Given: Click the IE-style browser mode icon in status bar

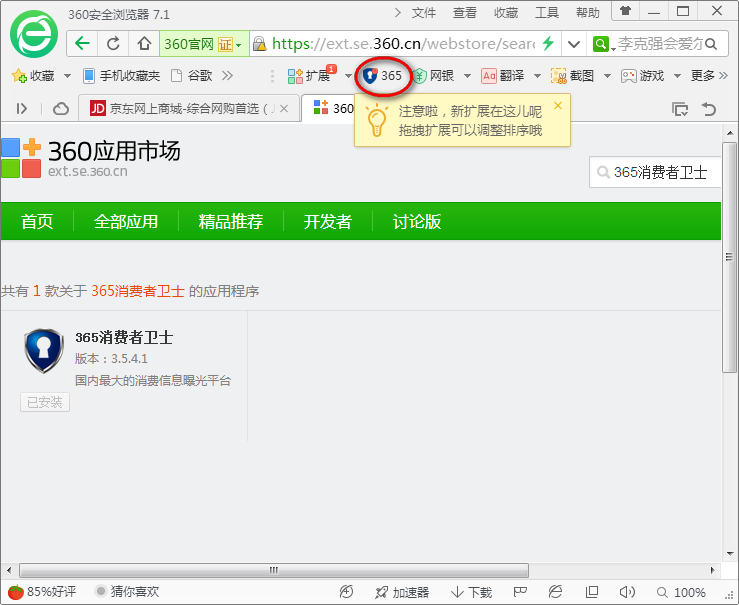Looking at the screenshot, I should click(x=556, y=592).
